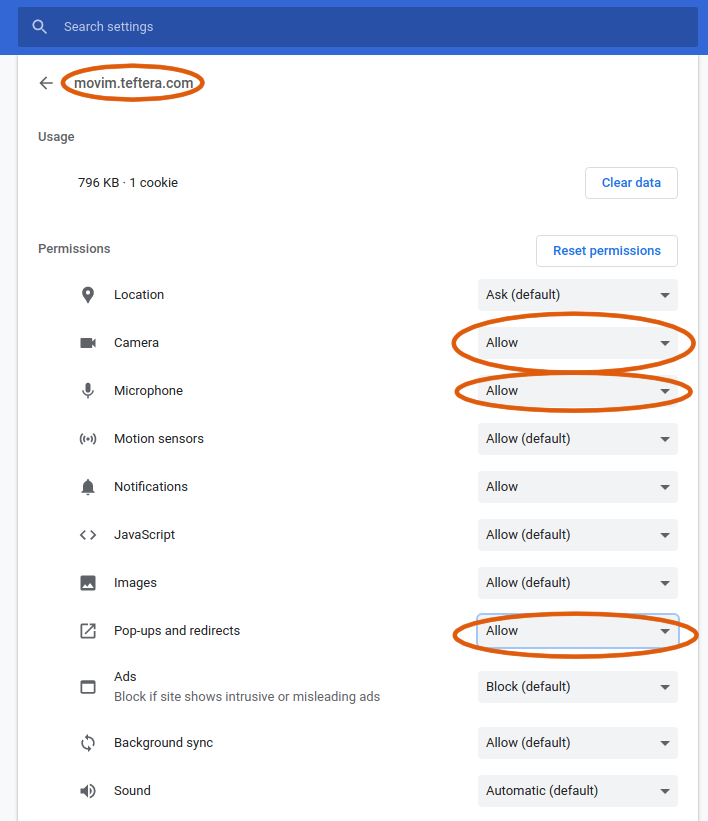Image resolution: width=708 pixels, height=821 pixels.
Task: Click the Camera permission icon
Action: click(x=88, y=343)
